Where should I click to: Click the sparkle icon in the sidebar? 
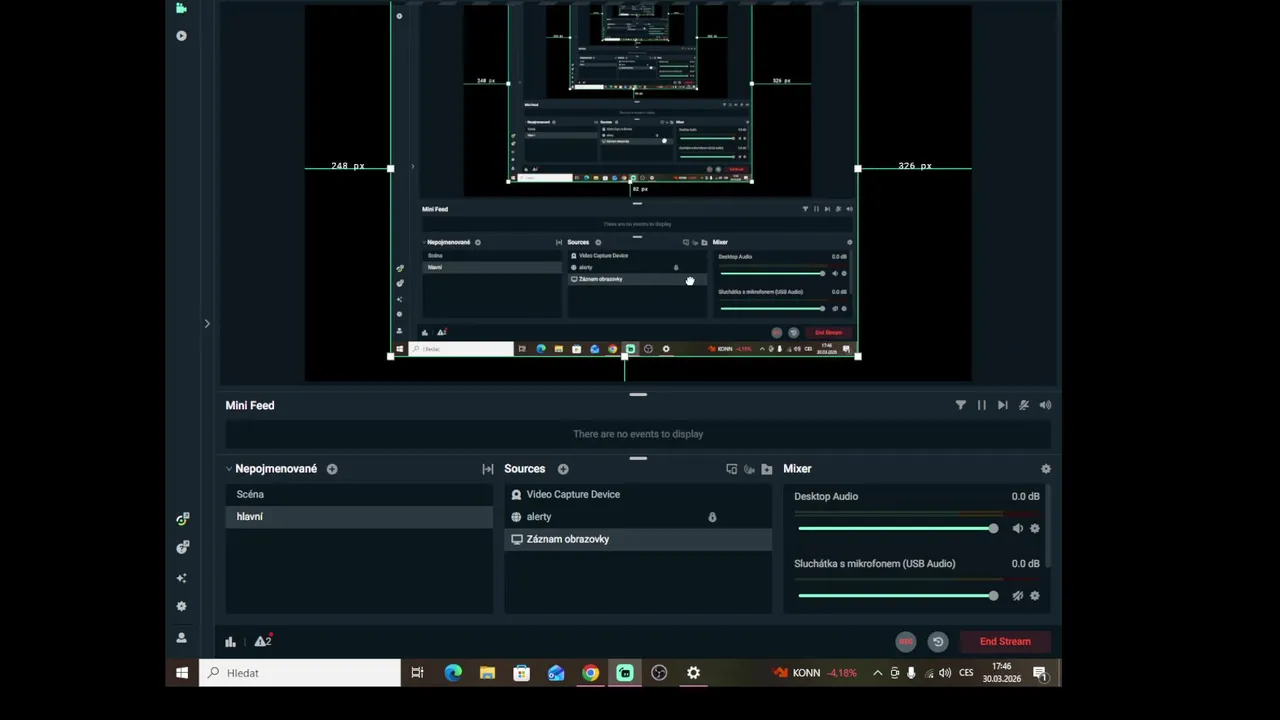pyautogui.click(x=181, y=578)
